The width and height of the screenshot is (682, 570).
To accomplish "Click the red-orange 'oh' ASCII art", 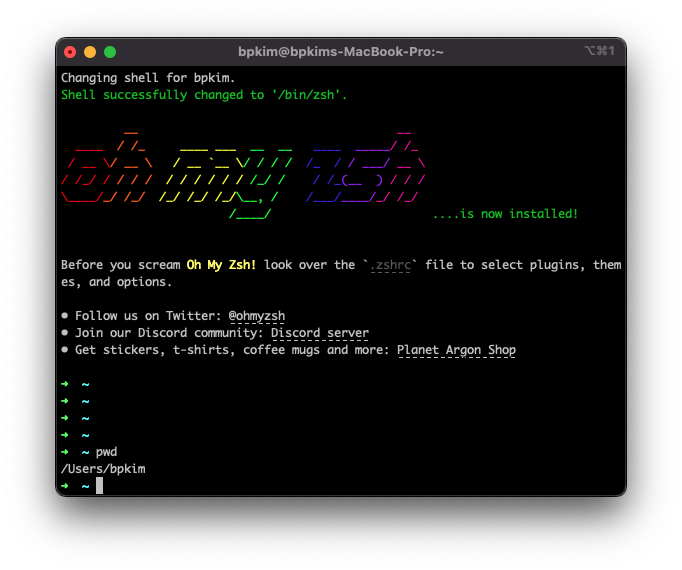I will 107,167.
